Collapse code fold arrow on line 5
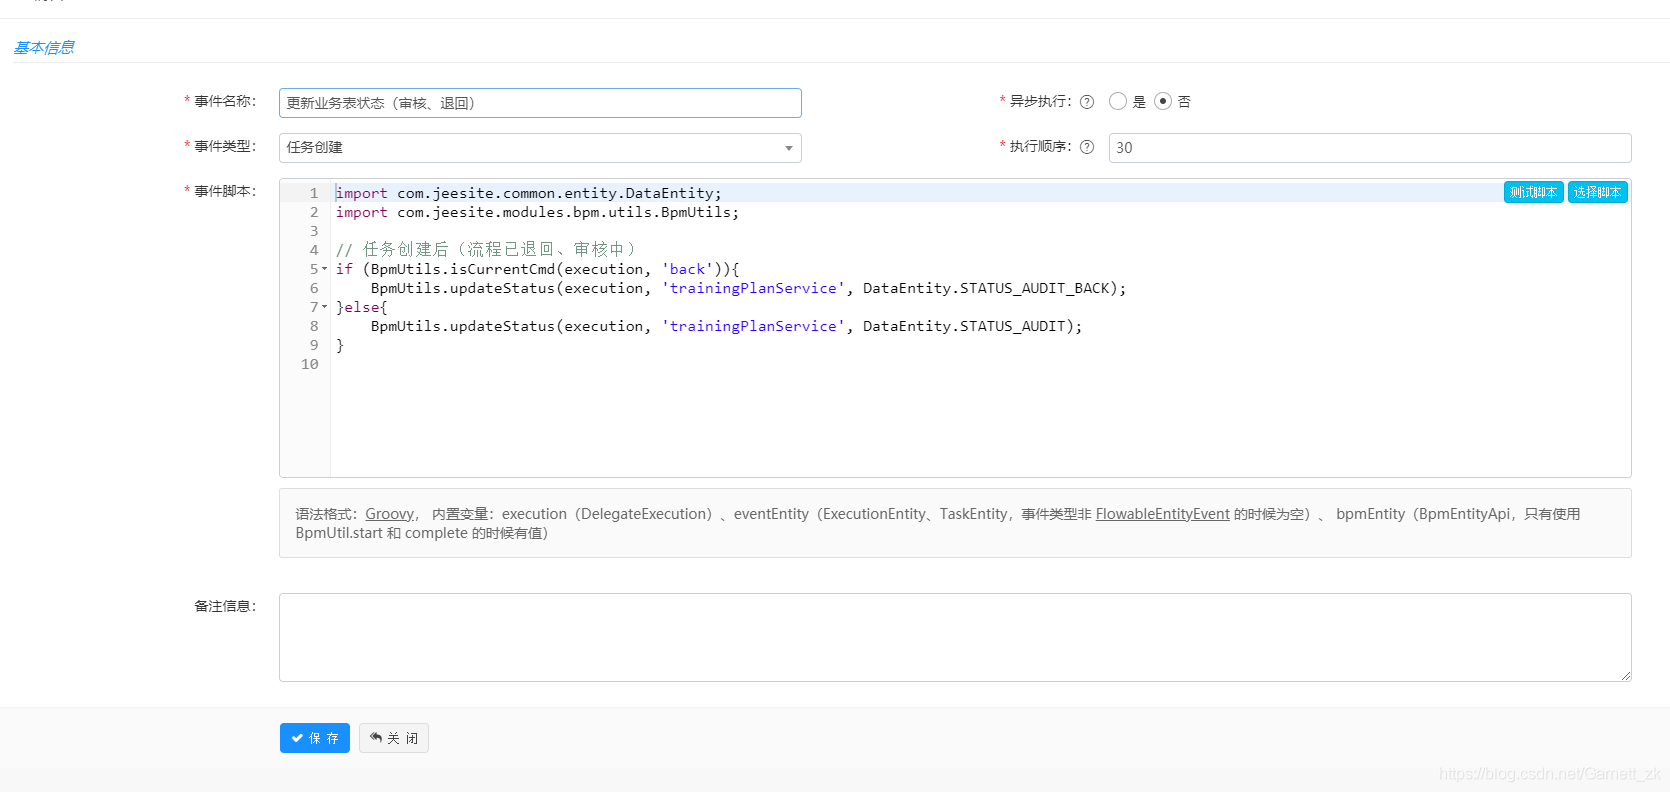 (324, 269)
